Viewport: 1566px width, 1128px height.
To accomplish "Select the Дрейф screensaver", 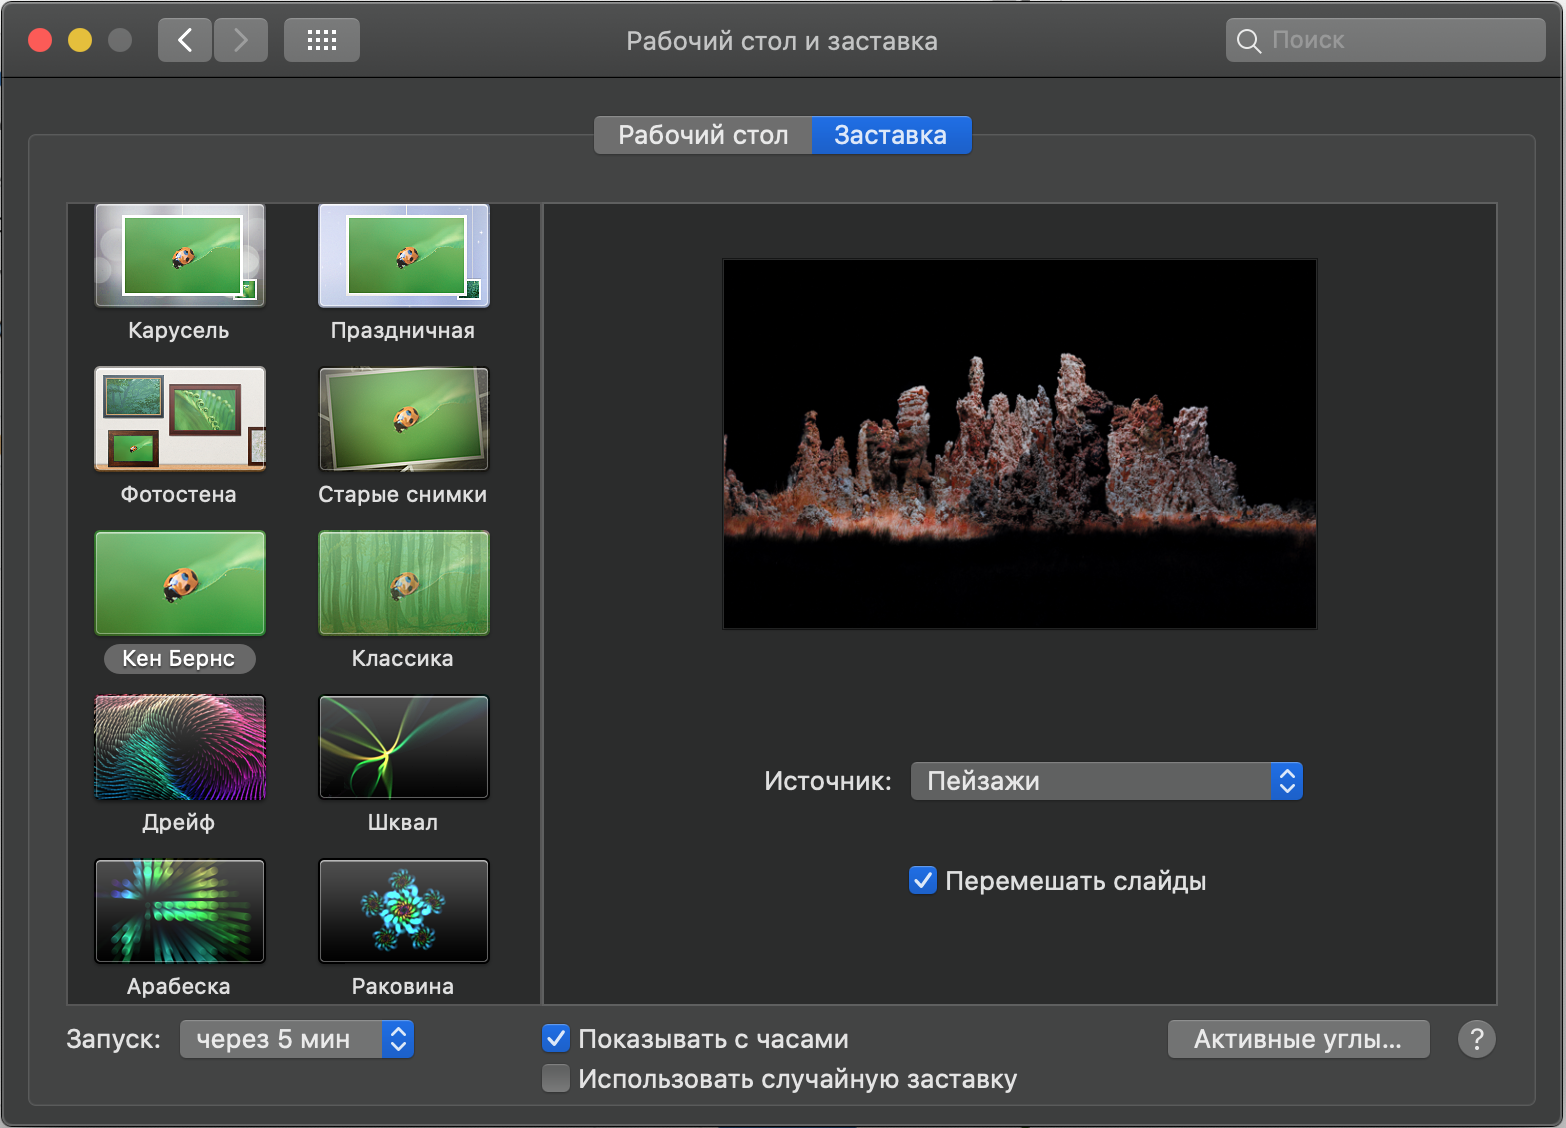I will [180, 747].
